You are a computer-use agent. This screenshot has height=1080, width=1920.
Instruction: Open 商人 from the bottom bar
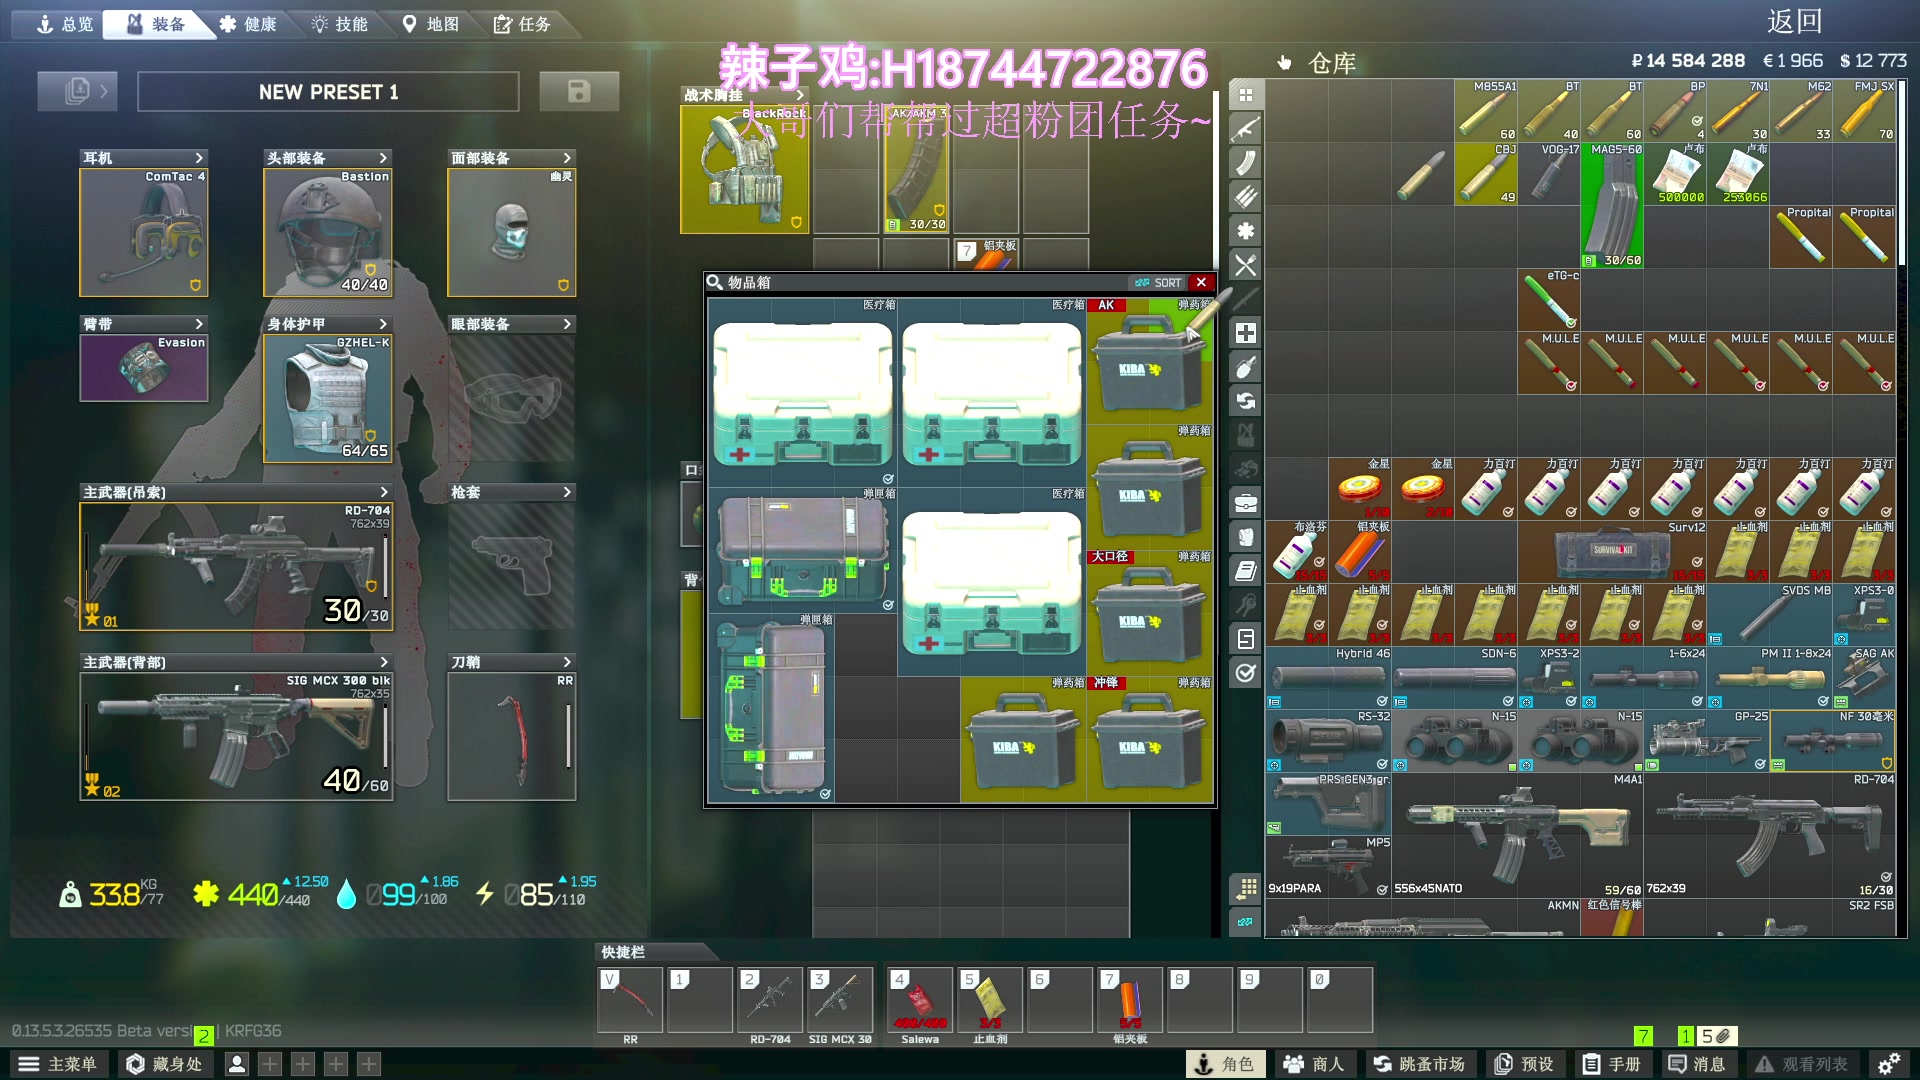click(x=1314, y=1064)
